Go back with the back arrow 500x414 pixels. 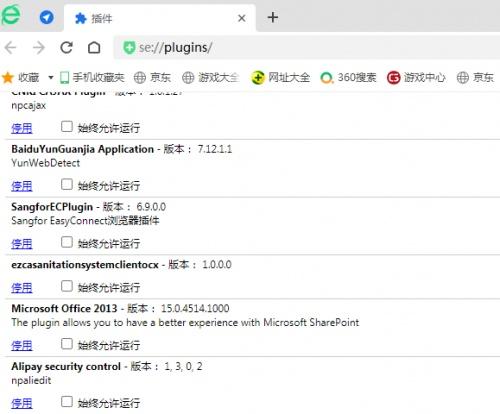coord(10,48)
